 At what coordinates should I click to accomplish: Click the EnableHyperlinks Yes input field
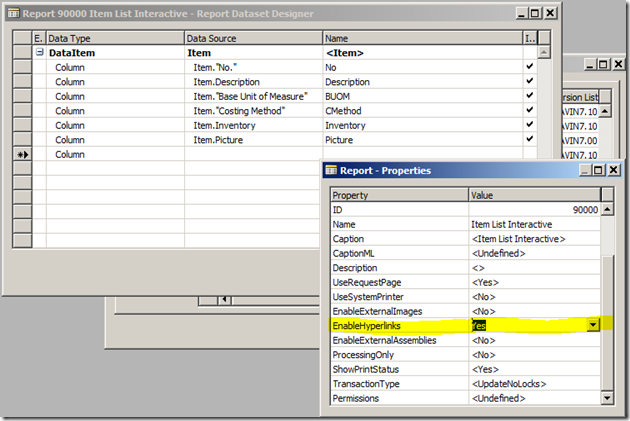[528, 325]
